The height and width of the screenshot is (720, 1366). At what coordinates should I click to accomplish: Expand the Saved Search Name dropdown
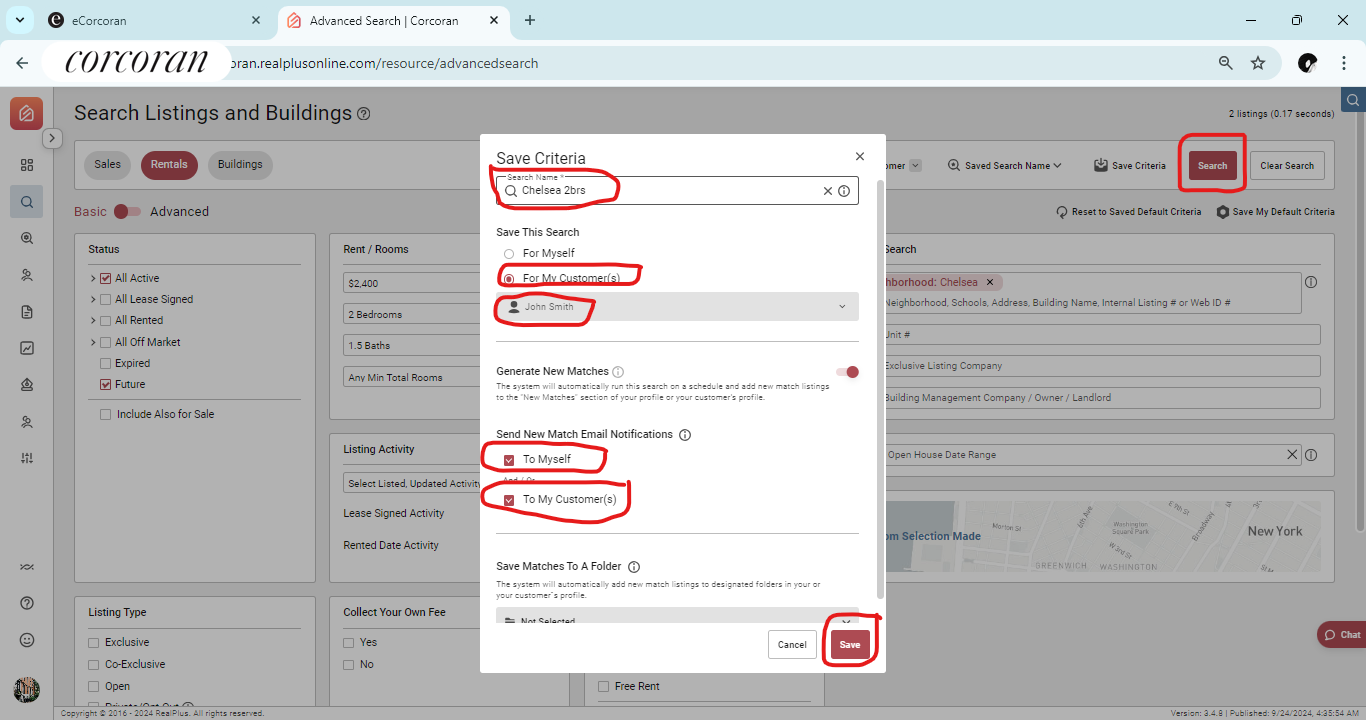pos(1005,166)
